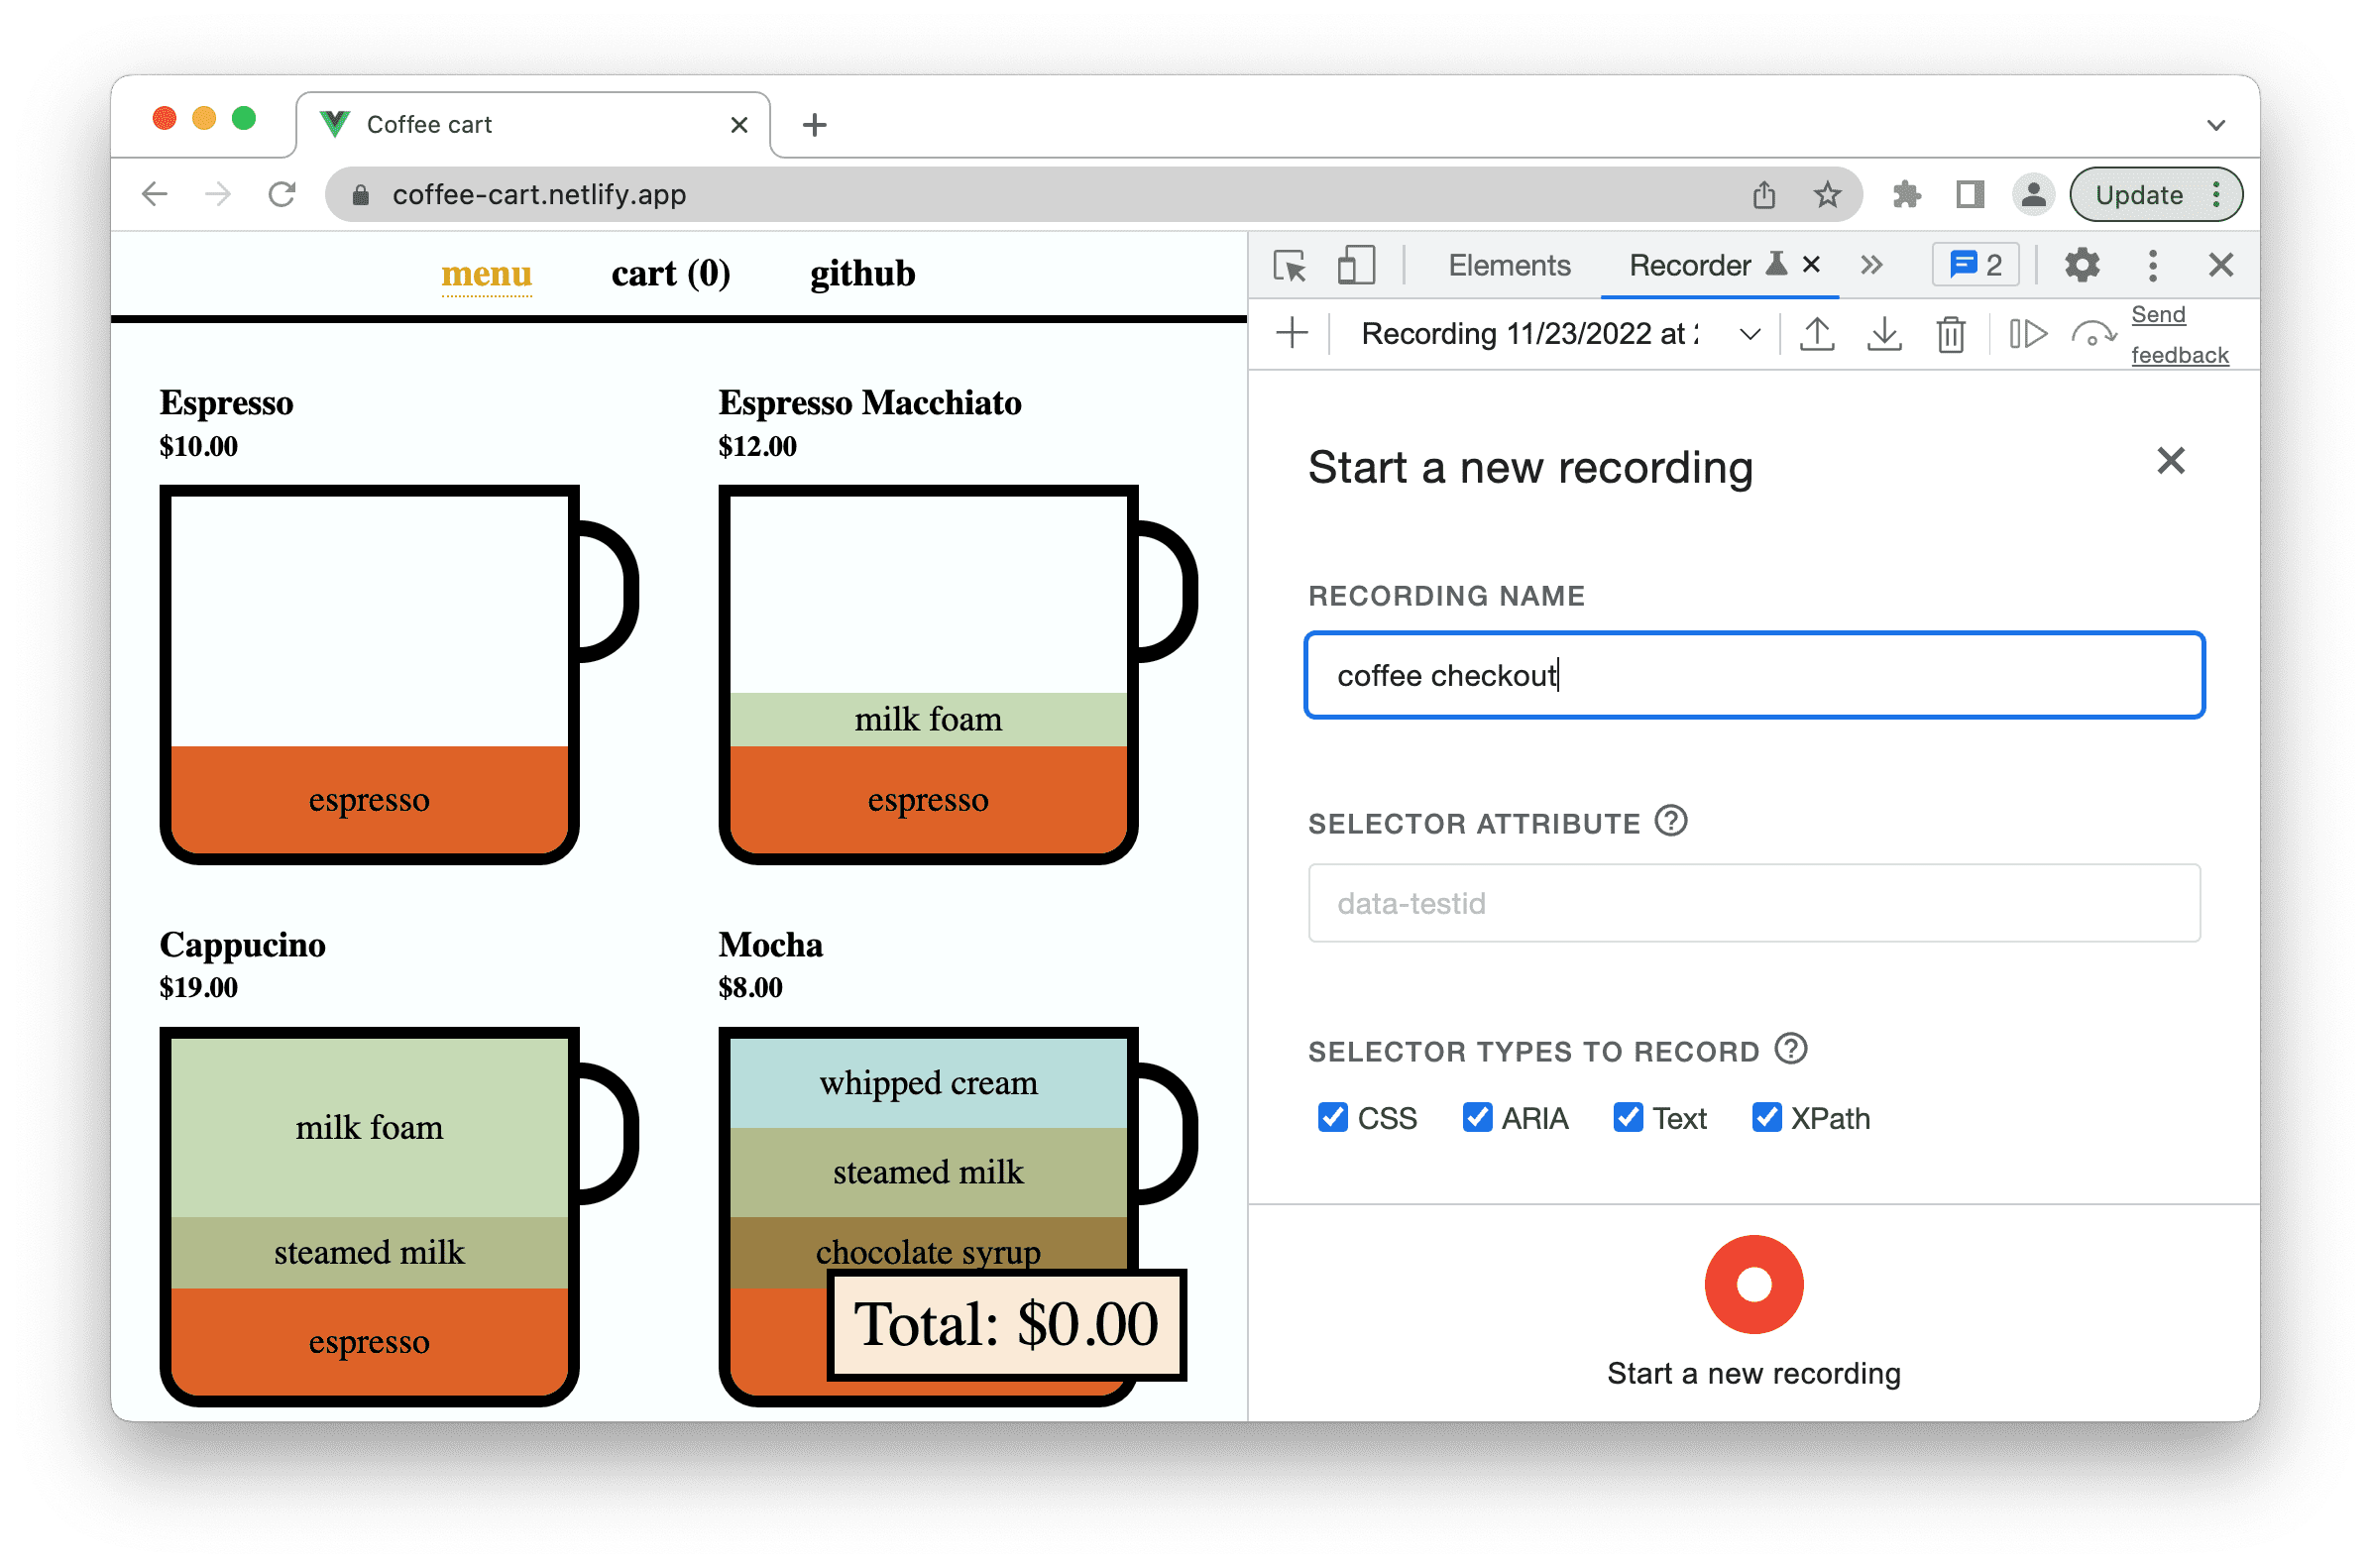Screen dimensions: 2371x1568
Task: Select the menu navigation tab
Action: [x=487, y=273]
